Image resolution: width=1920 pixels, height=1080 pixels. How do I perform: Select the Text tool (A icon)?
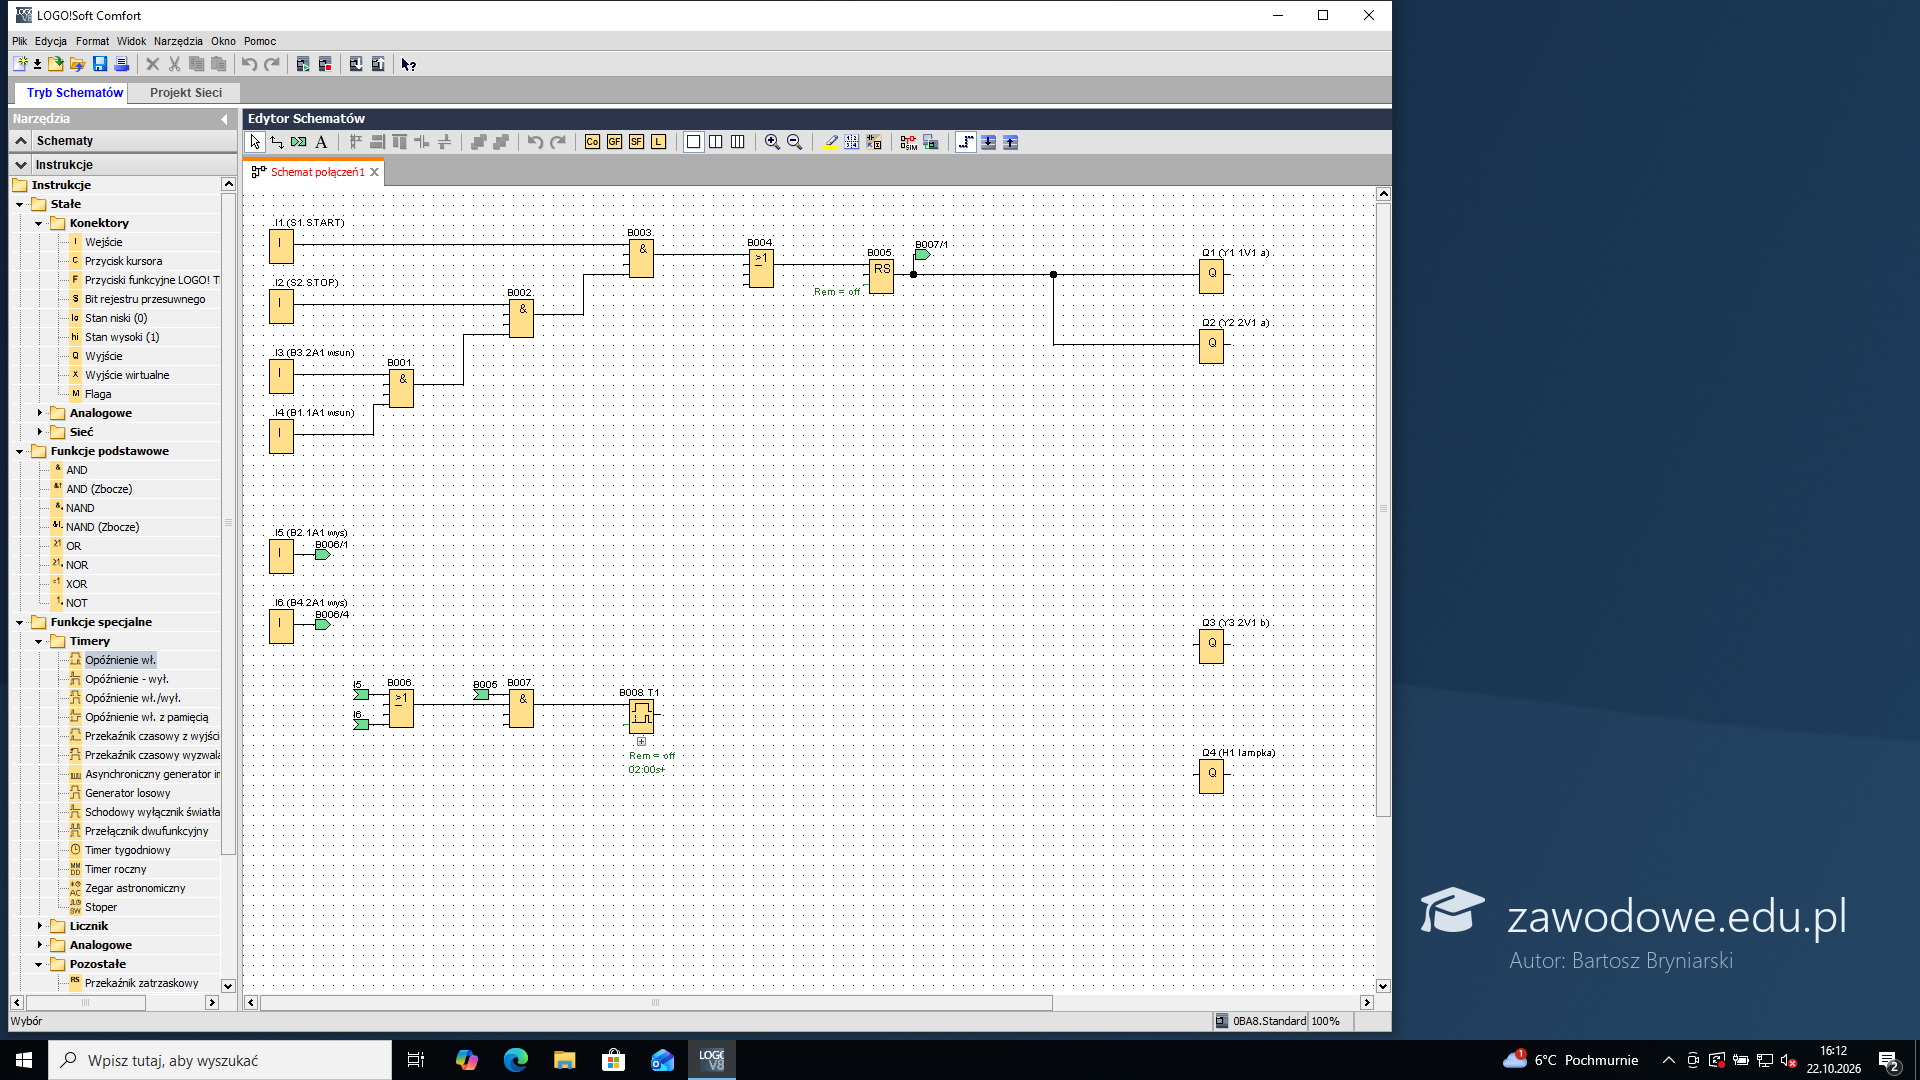point(321,142)
